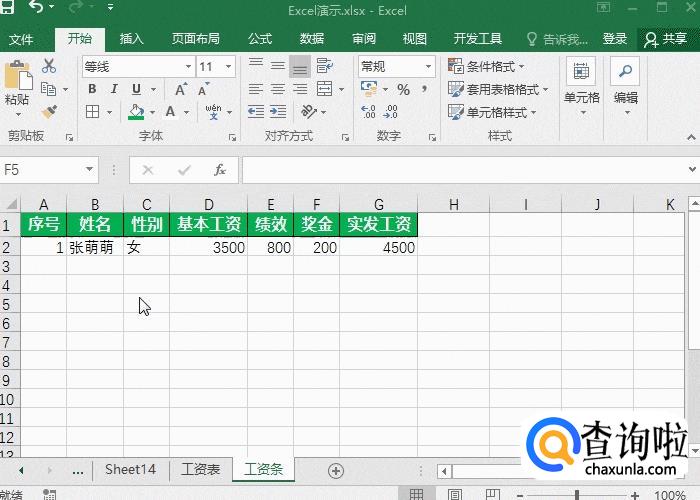
Task: Increase cell indent
Action: pyautogui.click(x=278, y=112)
